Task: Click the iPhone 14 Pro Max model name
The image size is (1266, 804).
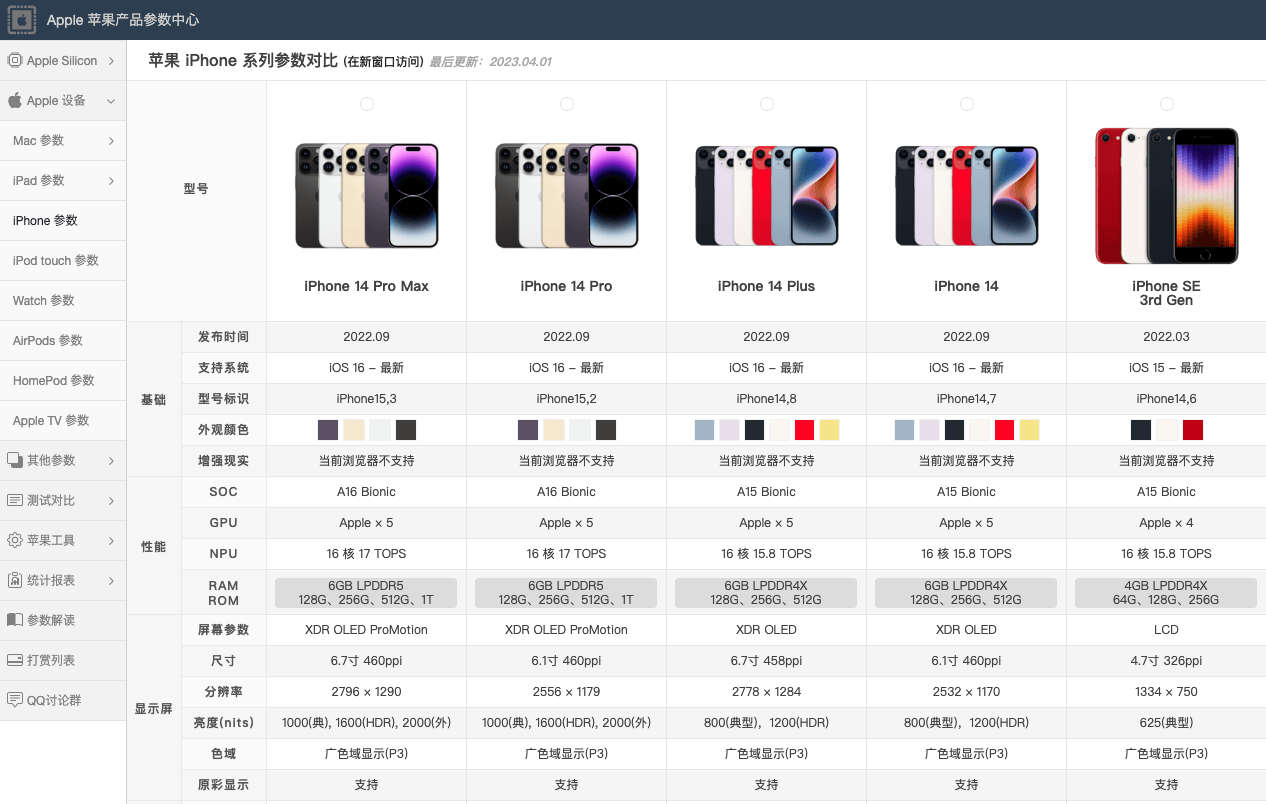Action: (367, 286)
